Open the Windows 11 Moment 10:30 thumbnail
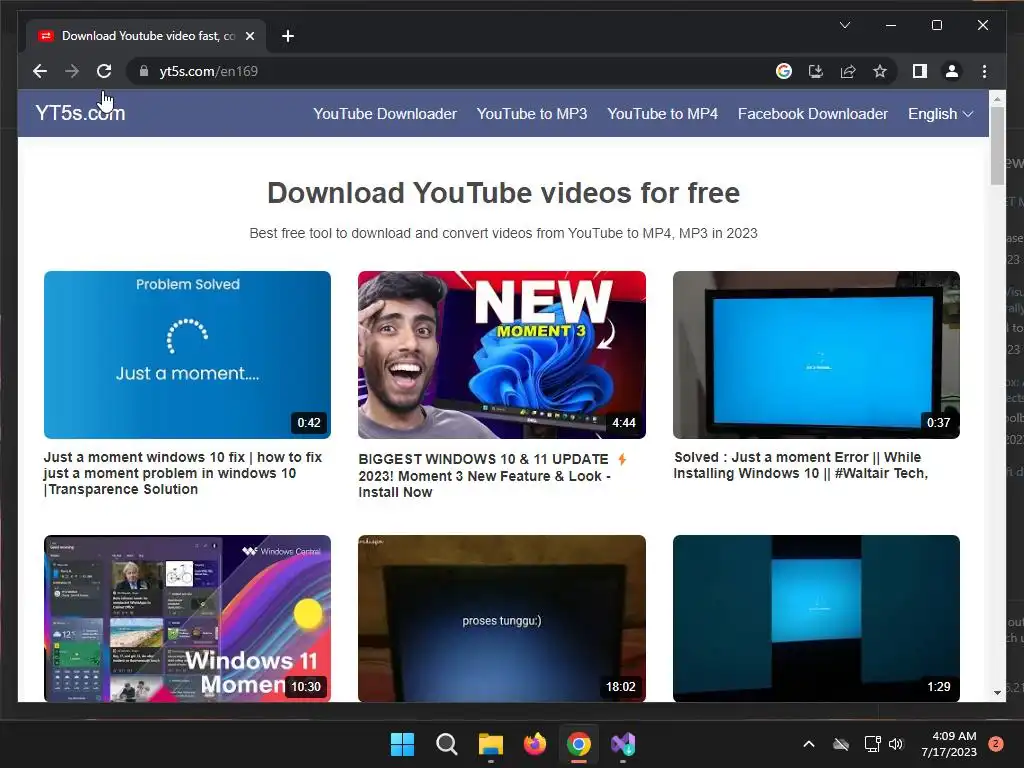Image resolution: width=1024 pixels, height=768 pixels. point(187,618)
